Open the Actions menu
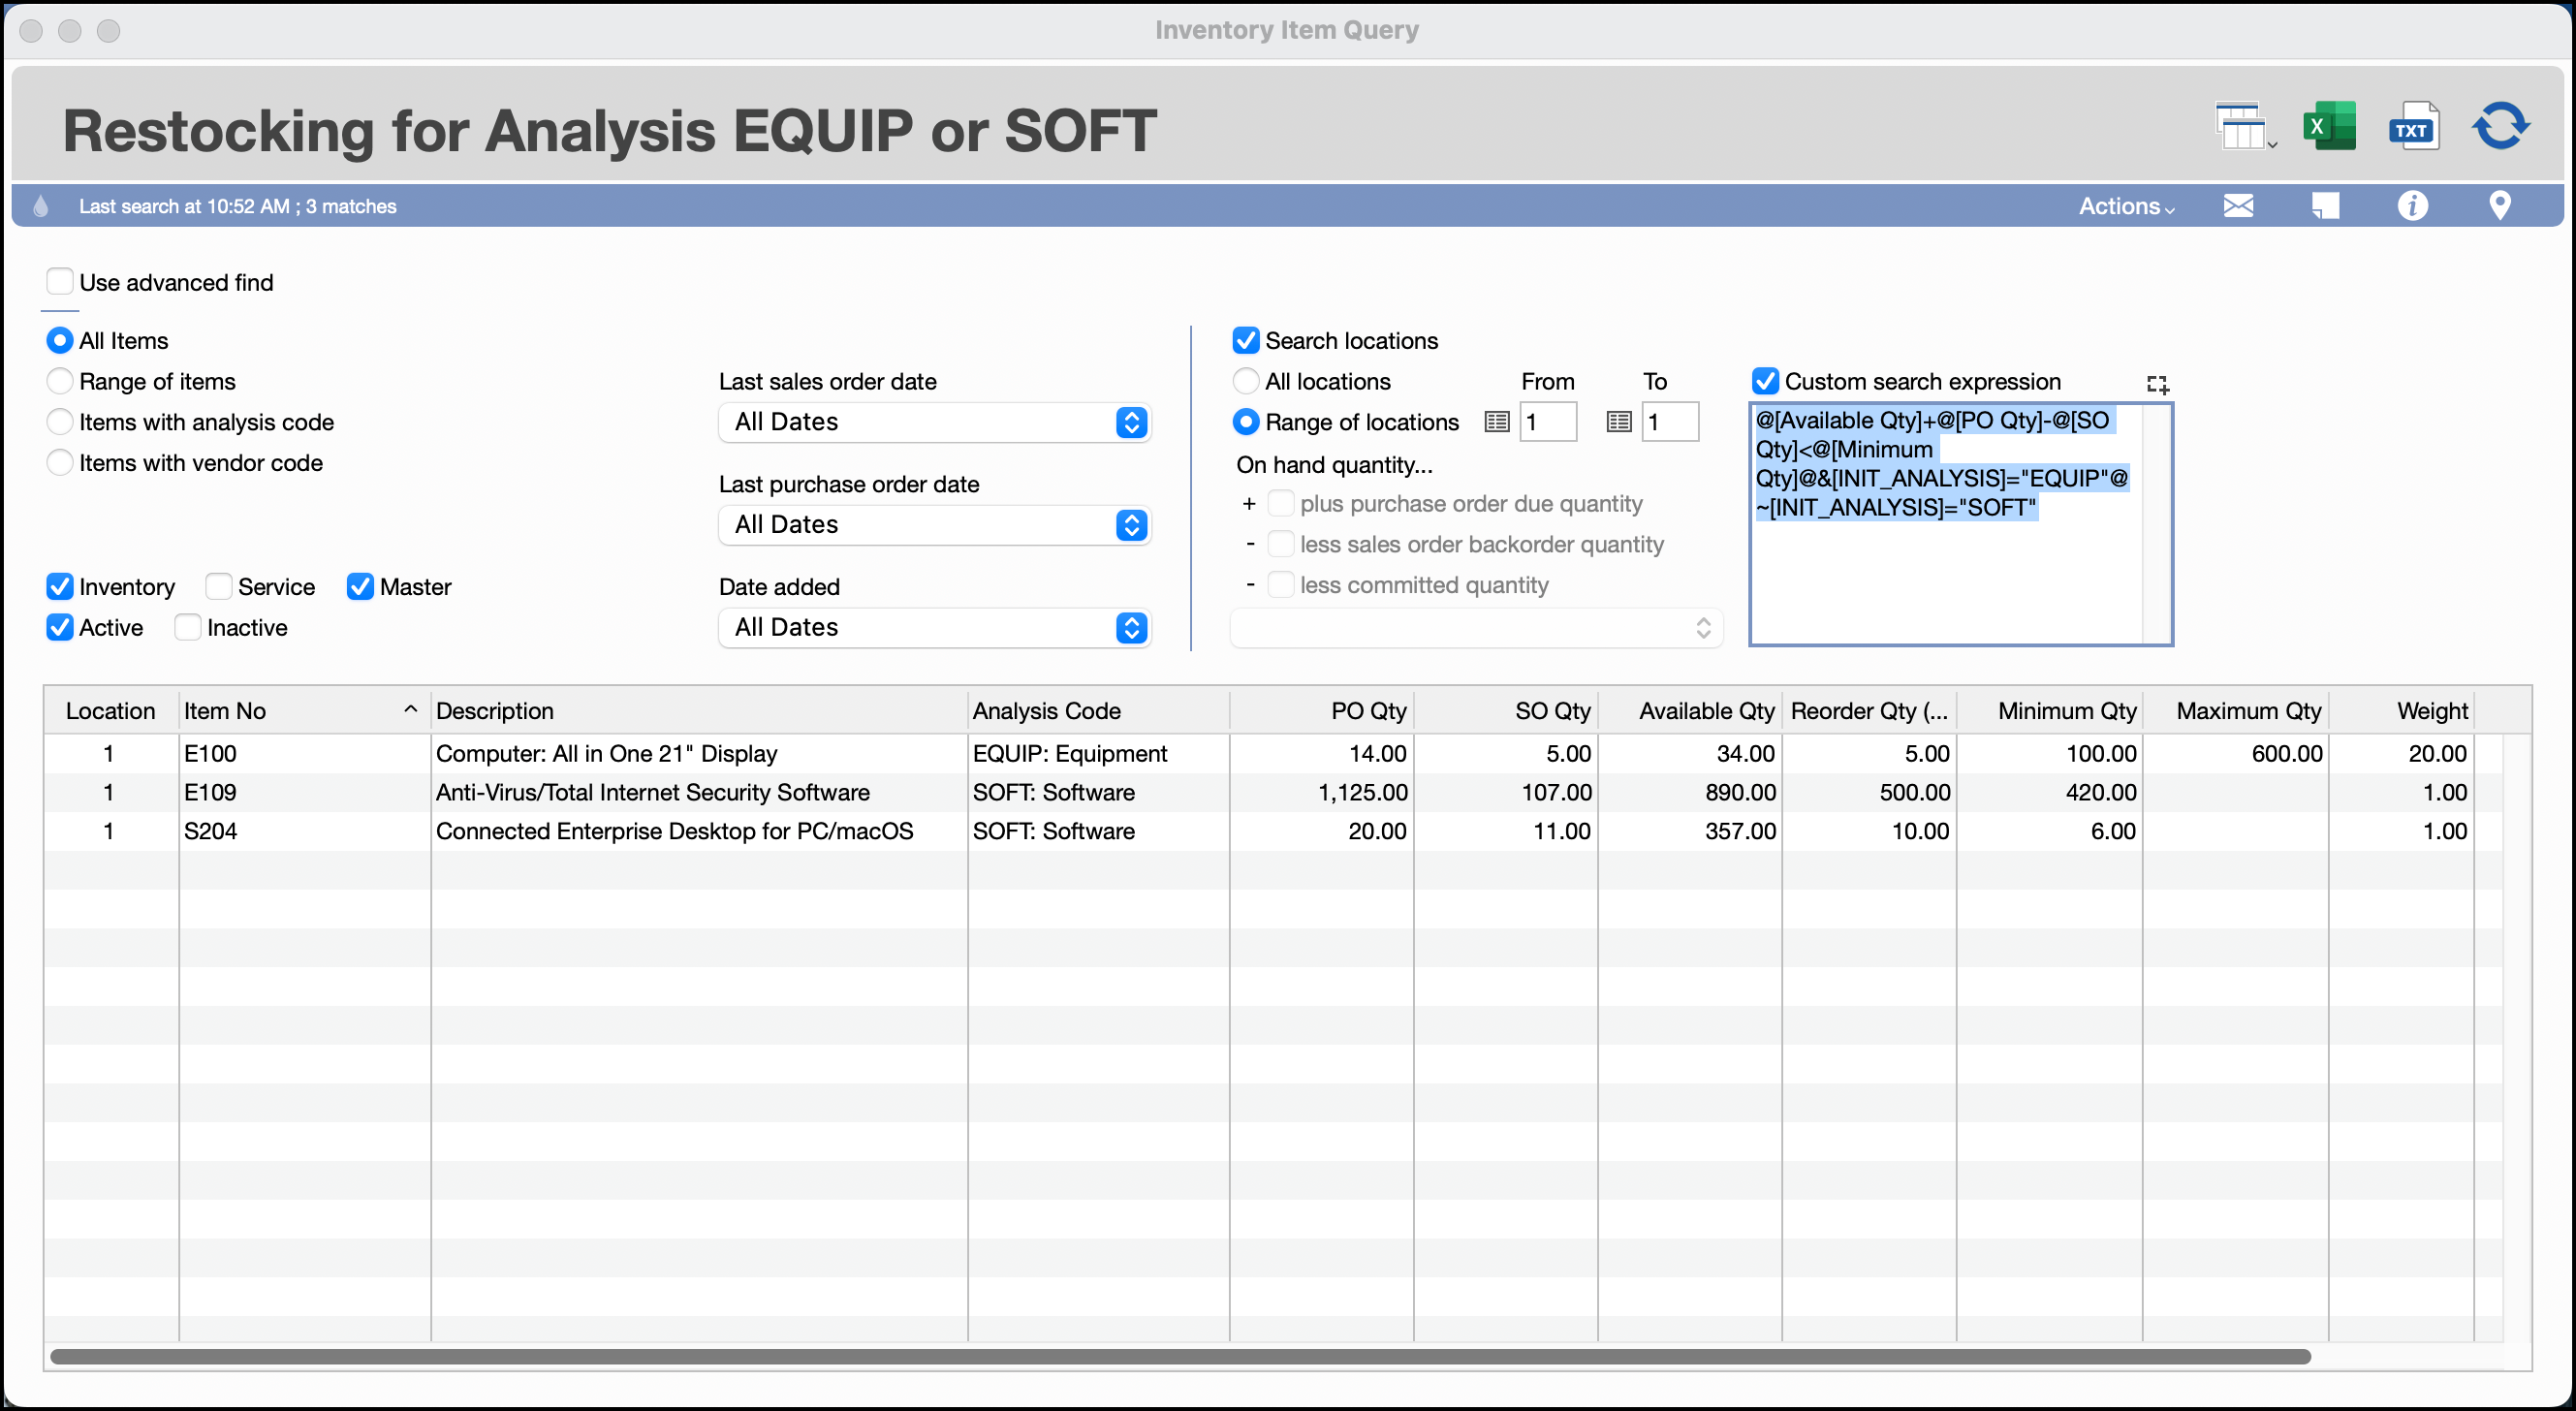The image size is (2576, 1411). (2126, 206)
